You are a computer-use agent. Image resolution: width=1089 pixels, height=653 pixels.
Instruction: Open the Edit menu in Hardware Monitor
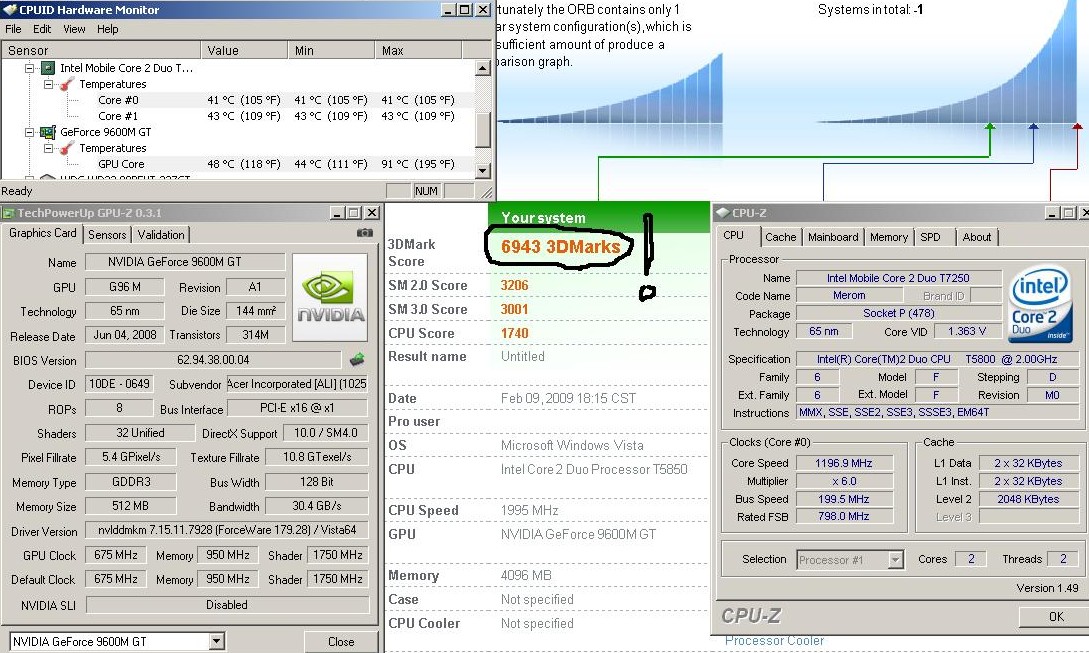pyautogui.click(x=42, y=29)
